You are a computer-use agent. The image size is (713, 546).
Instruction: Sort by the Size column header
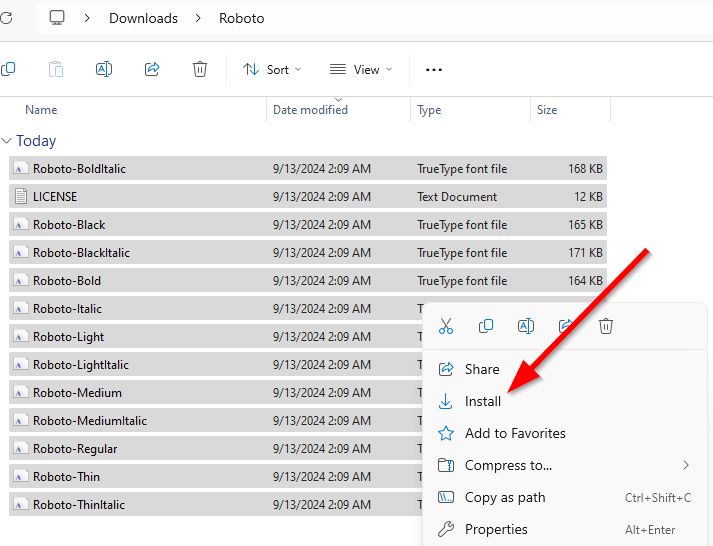[x=547, y=110]
